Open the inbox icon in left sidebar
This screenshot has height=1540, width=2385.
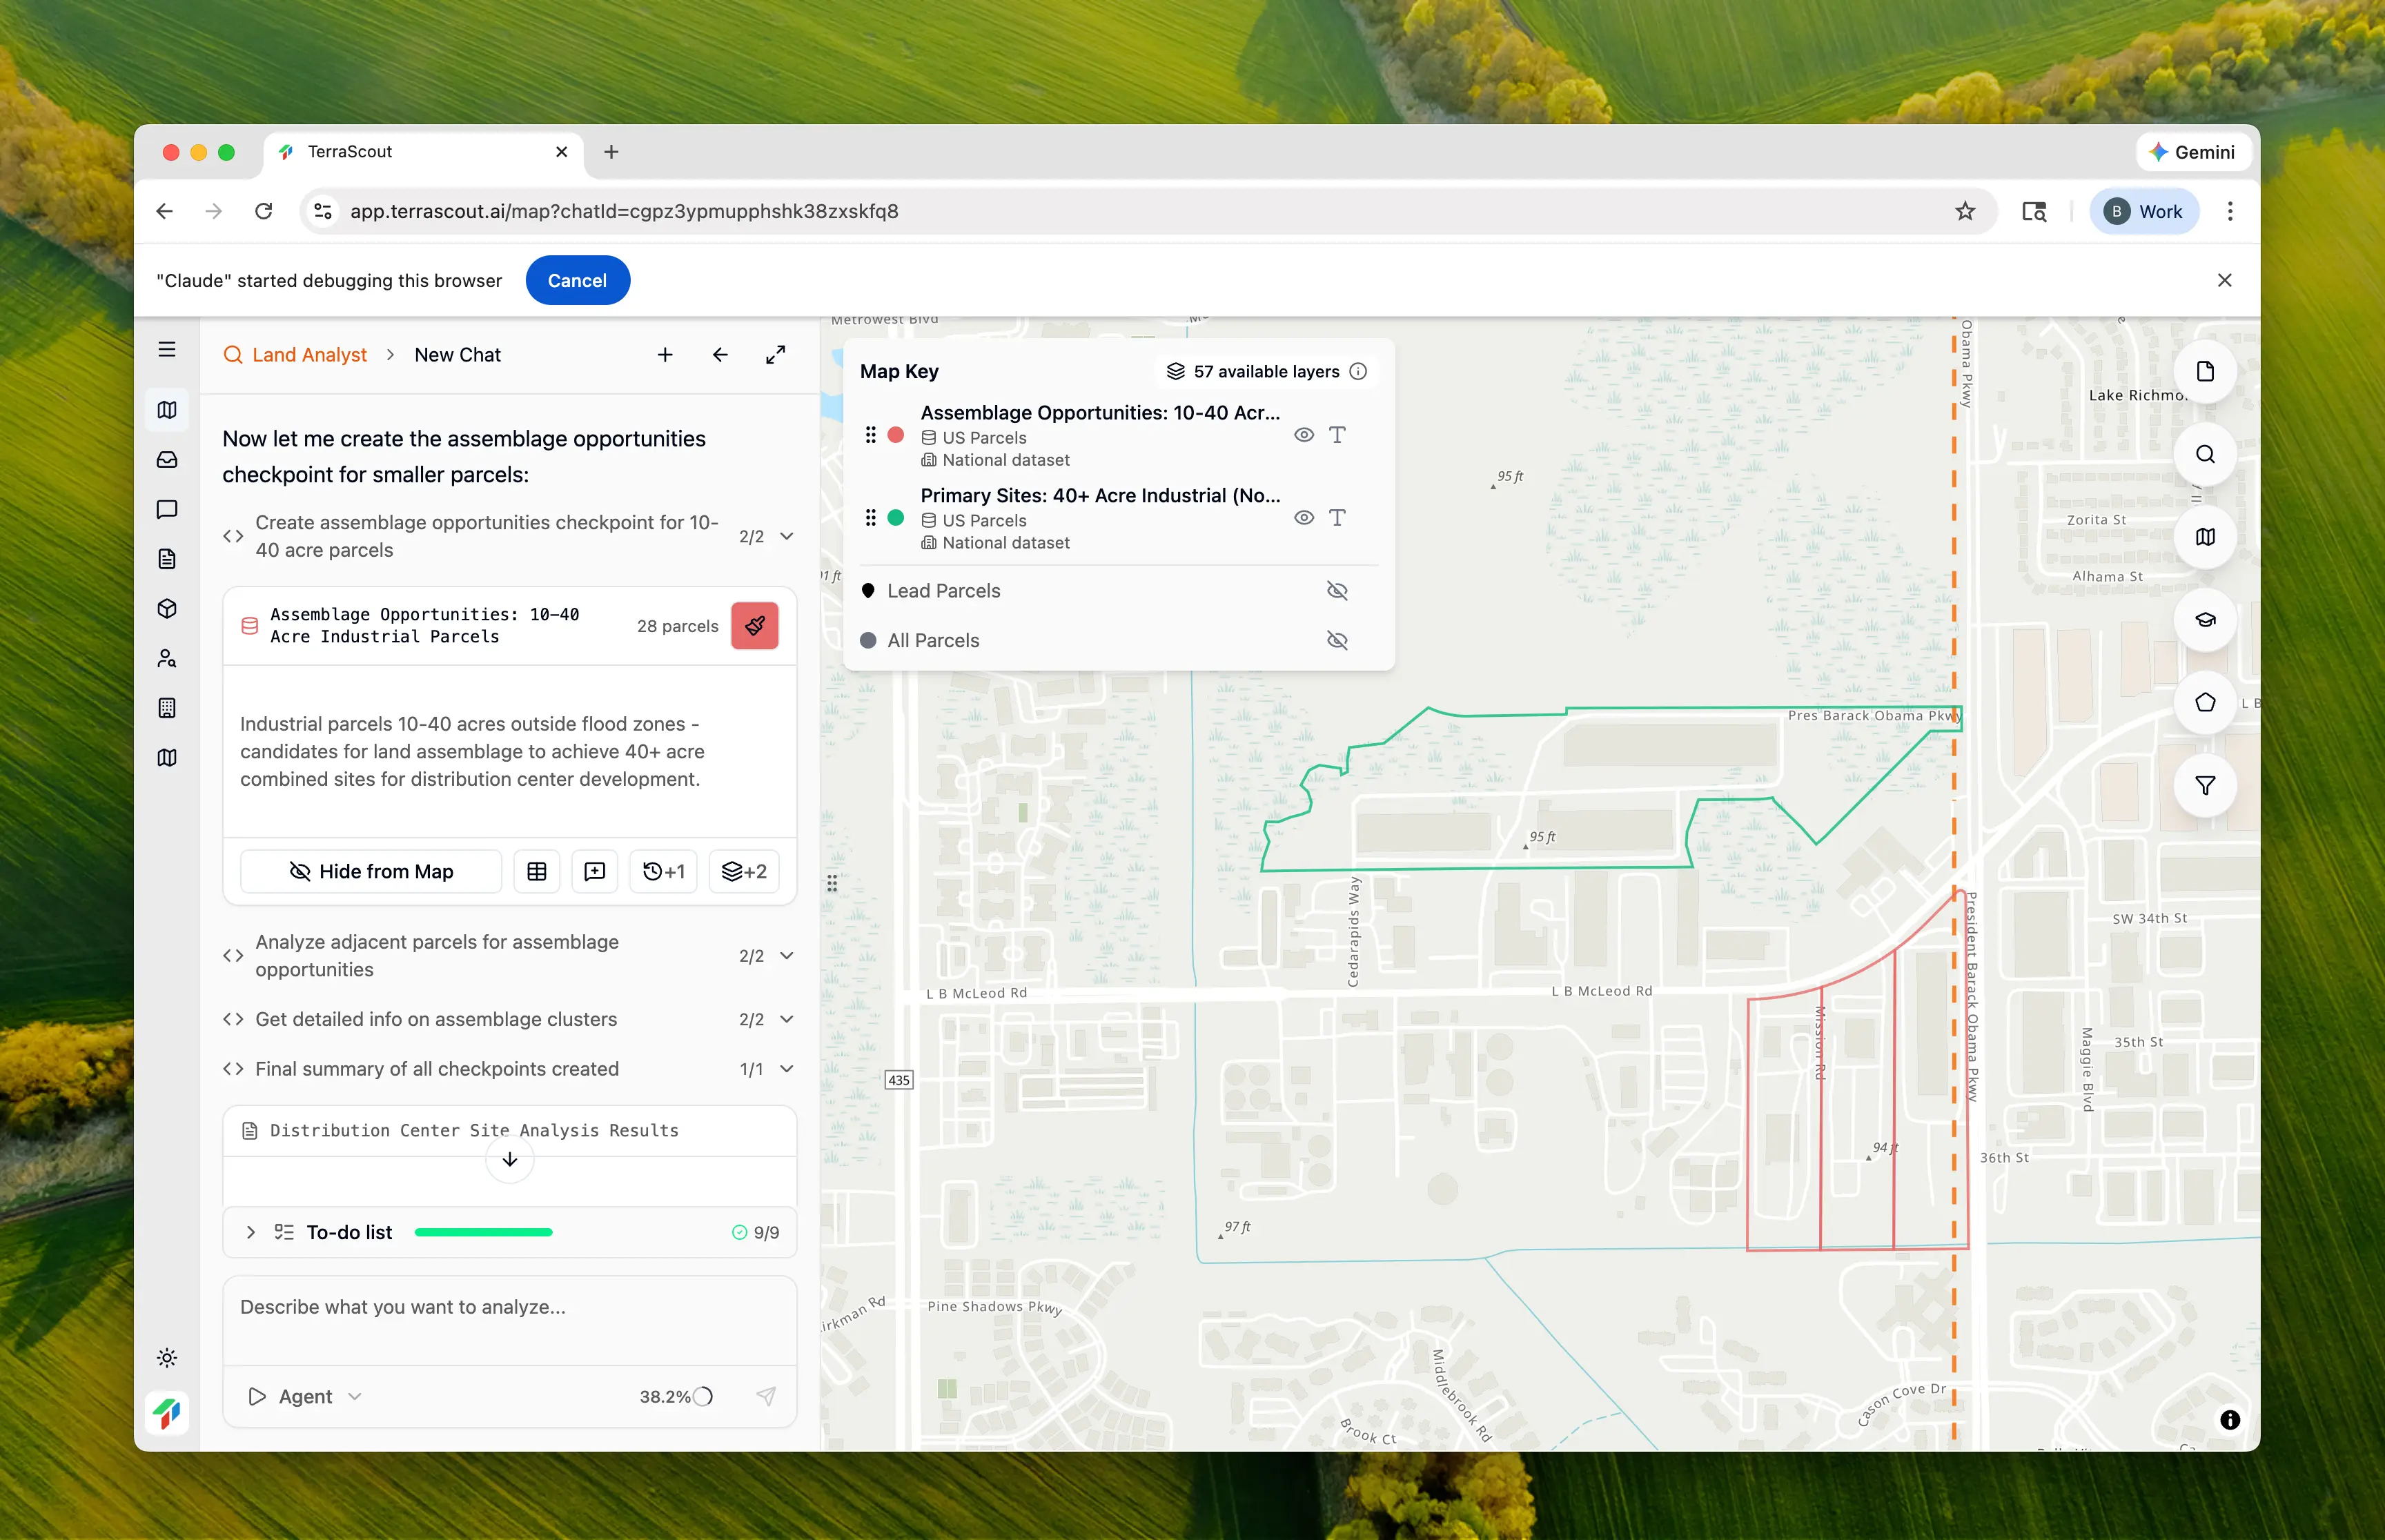point(167,460)
